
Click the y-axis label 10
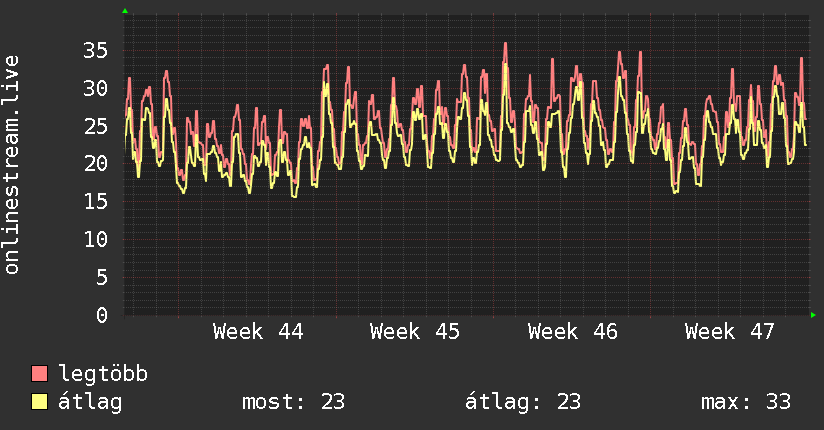[x=96, y=240]
